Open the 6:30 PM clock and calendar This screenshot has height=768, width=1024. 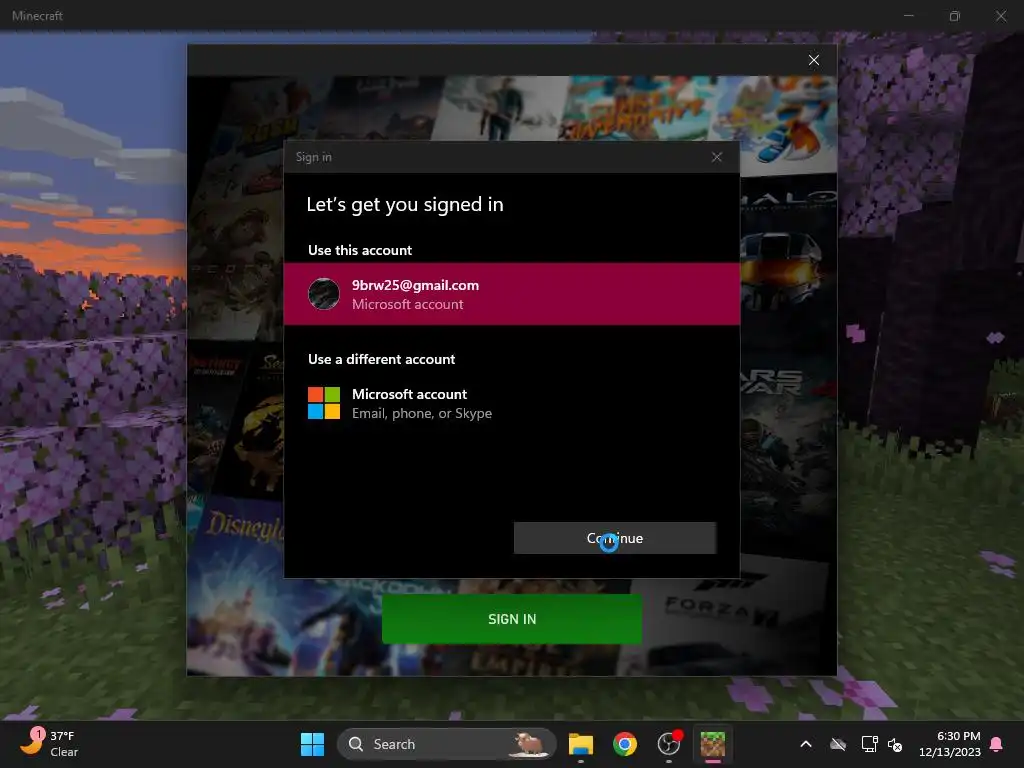pyautogui.click(x=950, y=744)
